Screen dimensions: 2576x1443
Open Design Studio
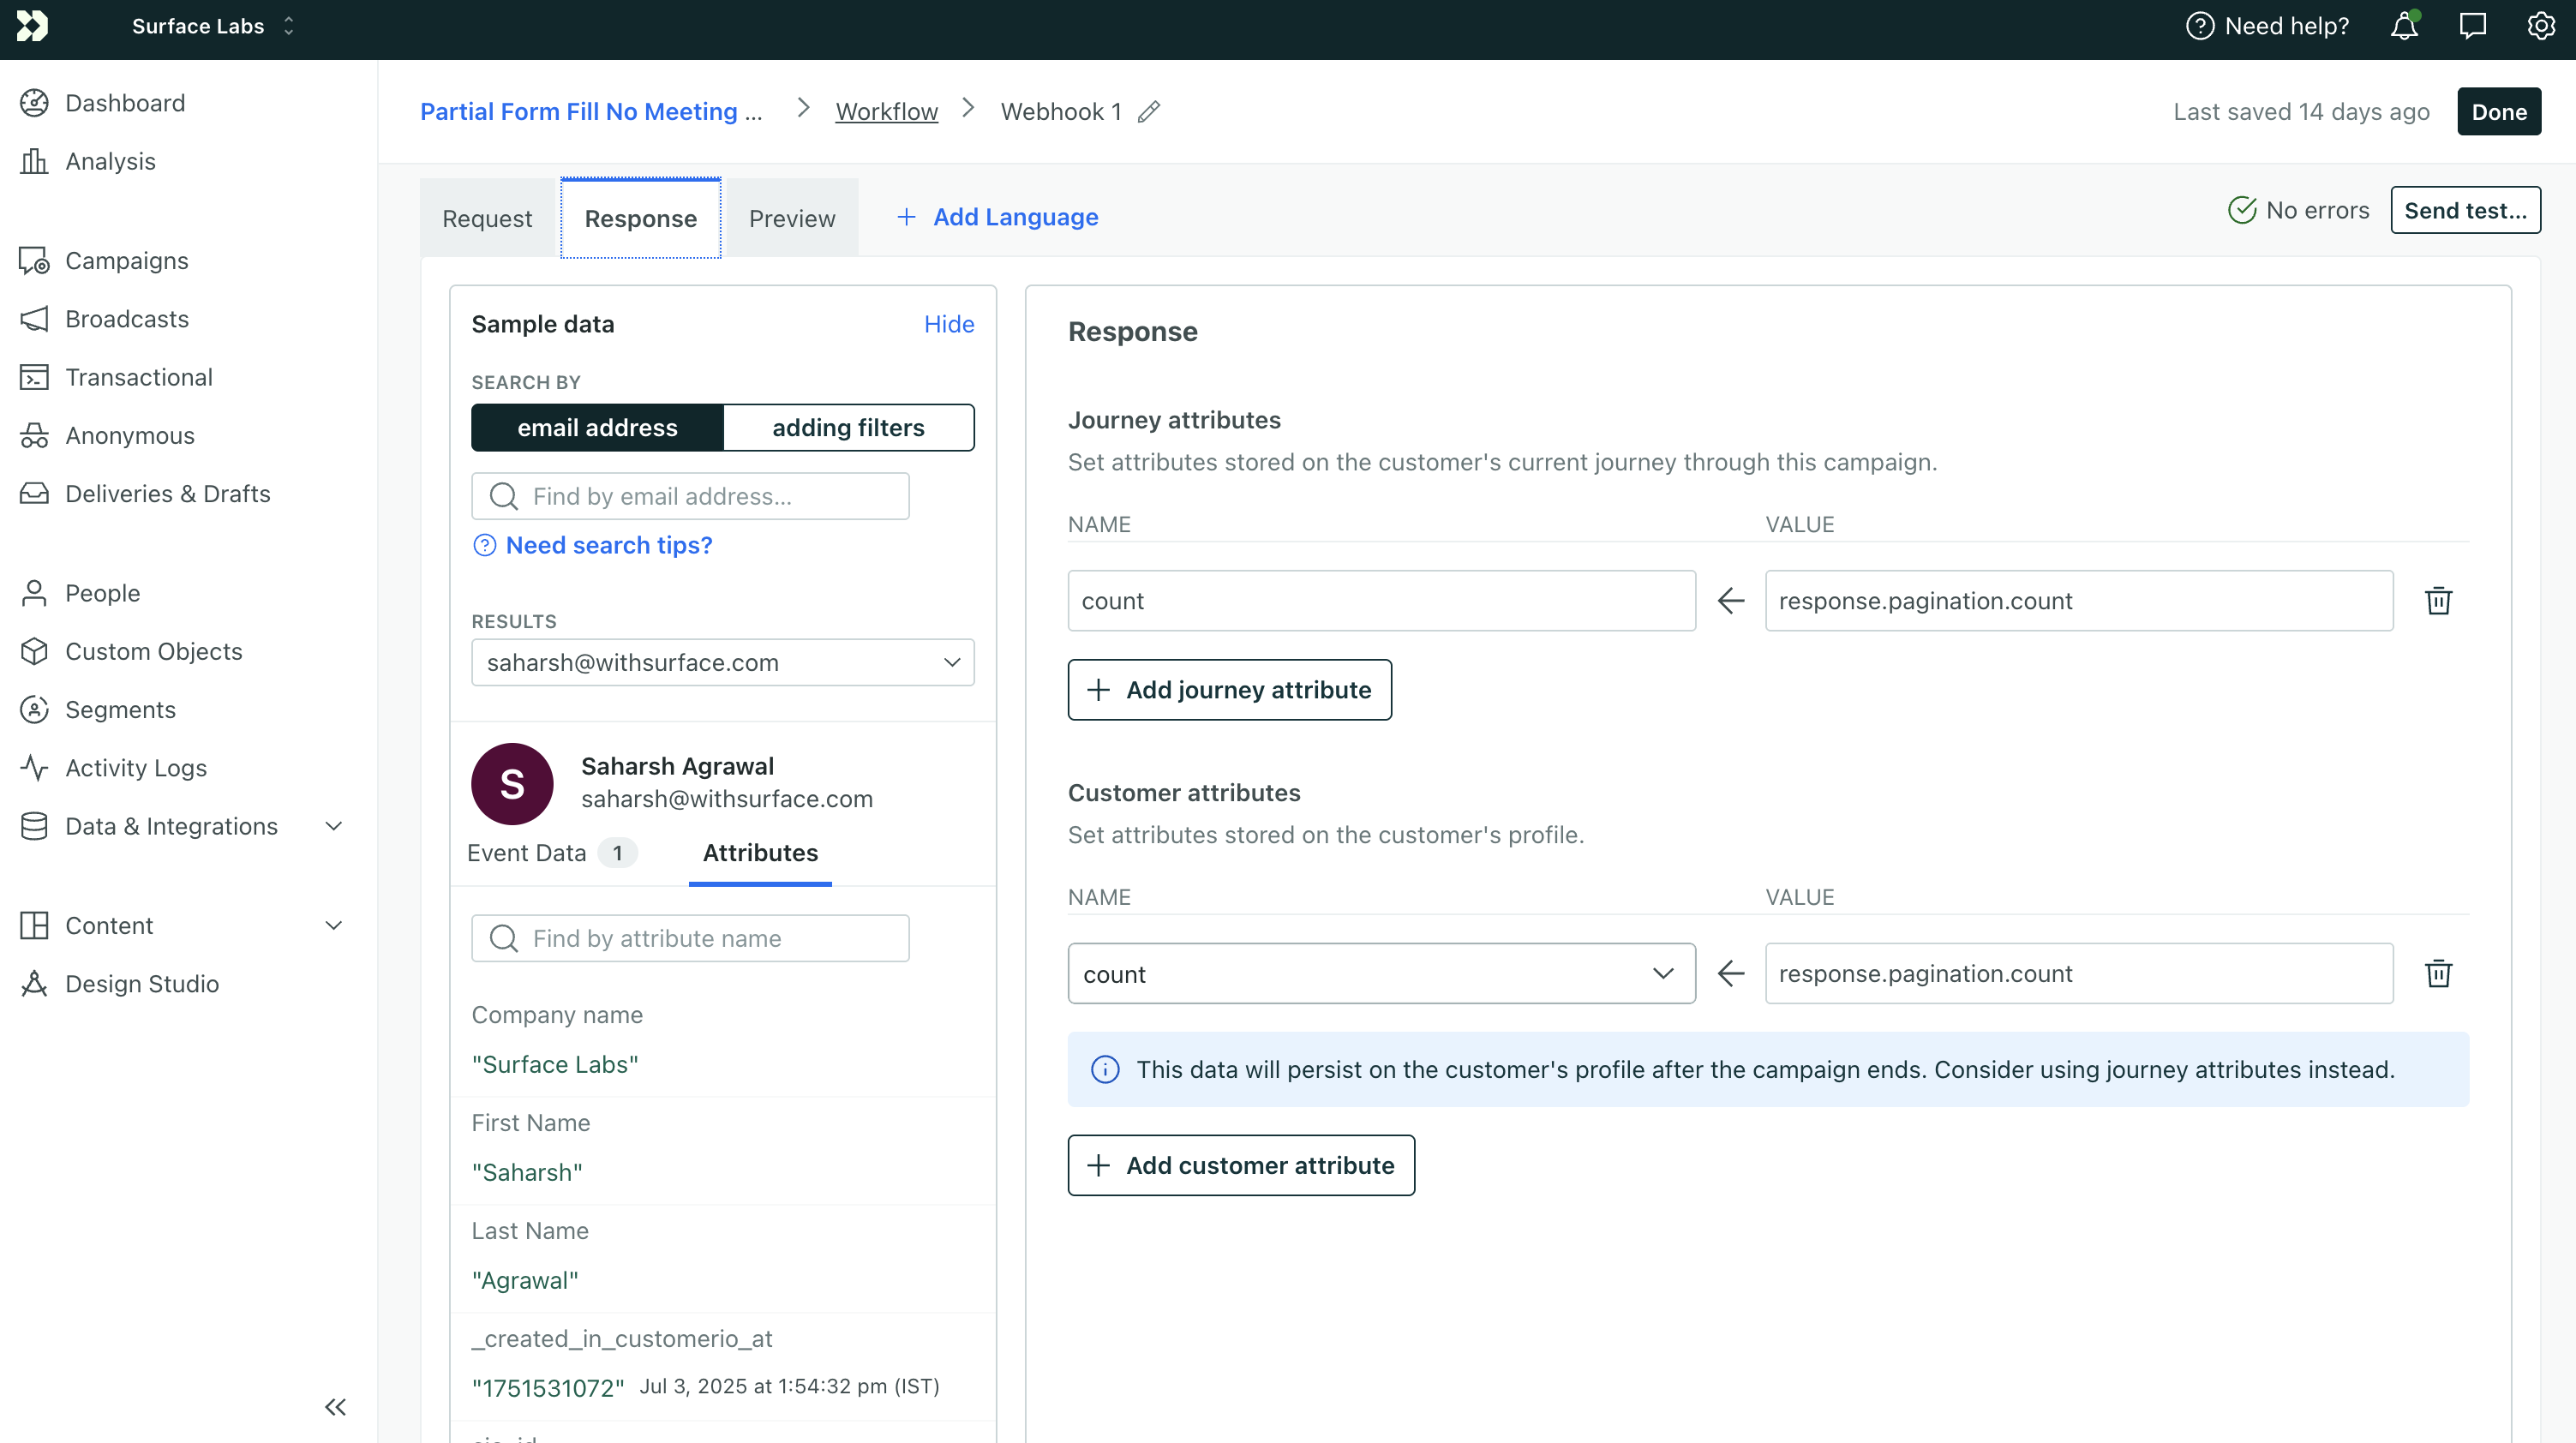pyautogui.click(x=142, y=983)
